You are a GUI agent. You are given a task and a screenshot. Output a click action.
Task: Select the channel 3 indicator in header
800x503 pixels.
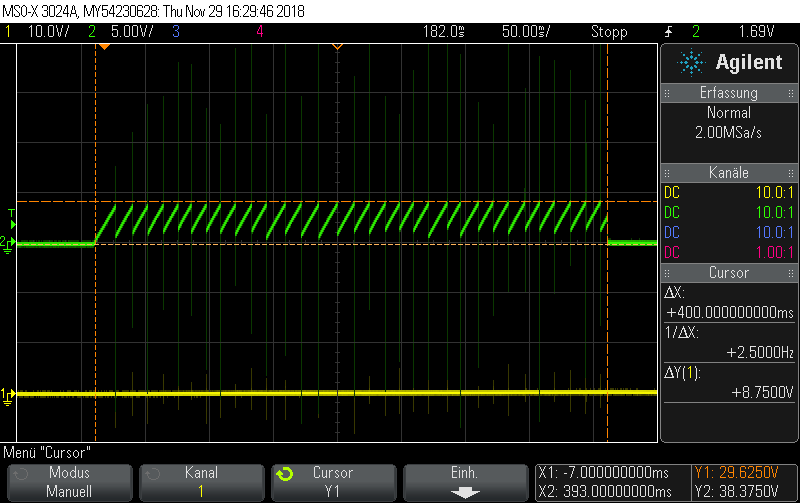[x=176, y=32]
